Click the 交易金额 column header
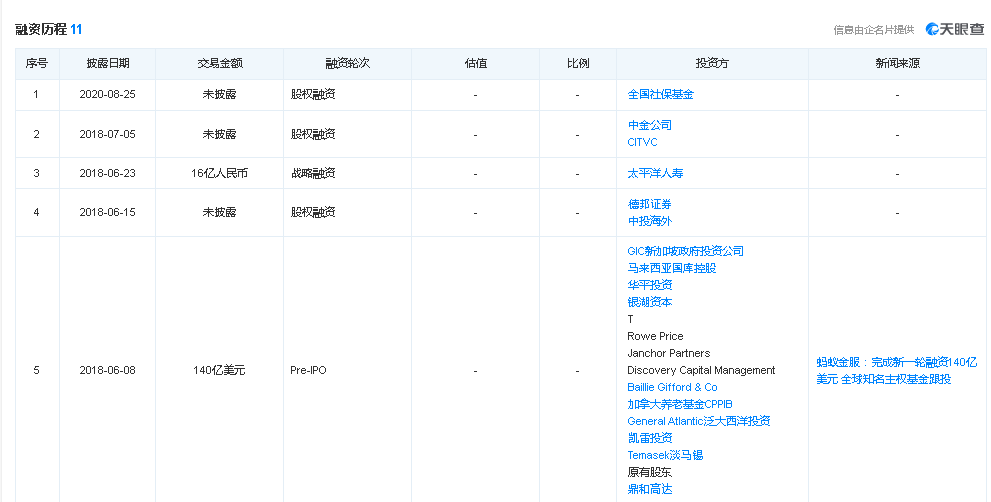This screenshot has width=991, height=502. [219, 63]
